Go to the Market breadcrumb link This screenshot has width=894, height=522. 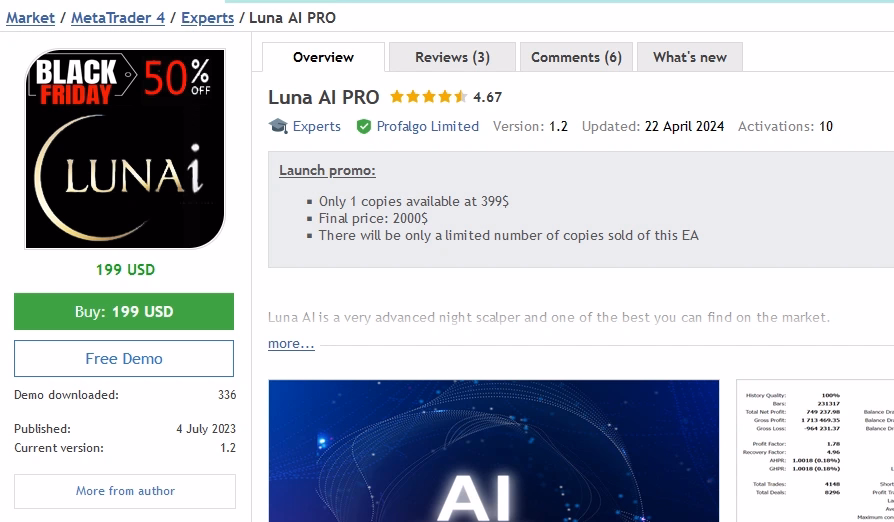click(x=30, y=18)
